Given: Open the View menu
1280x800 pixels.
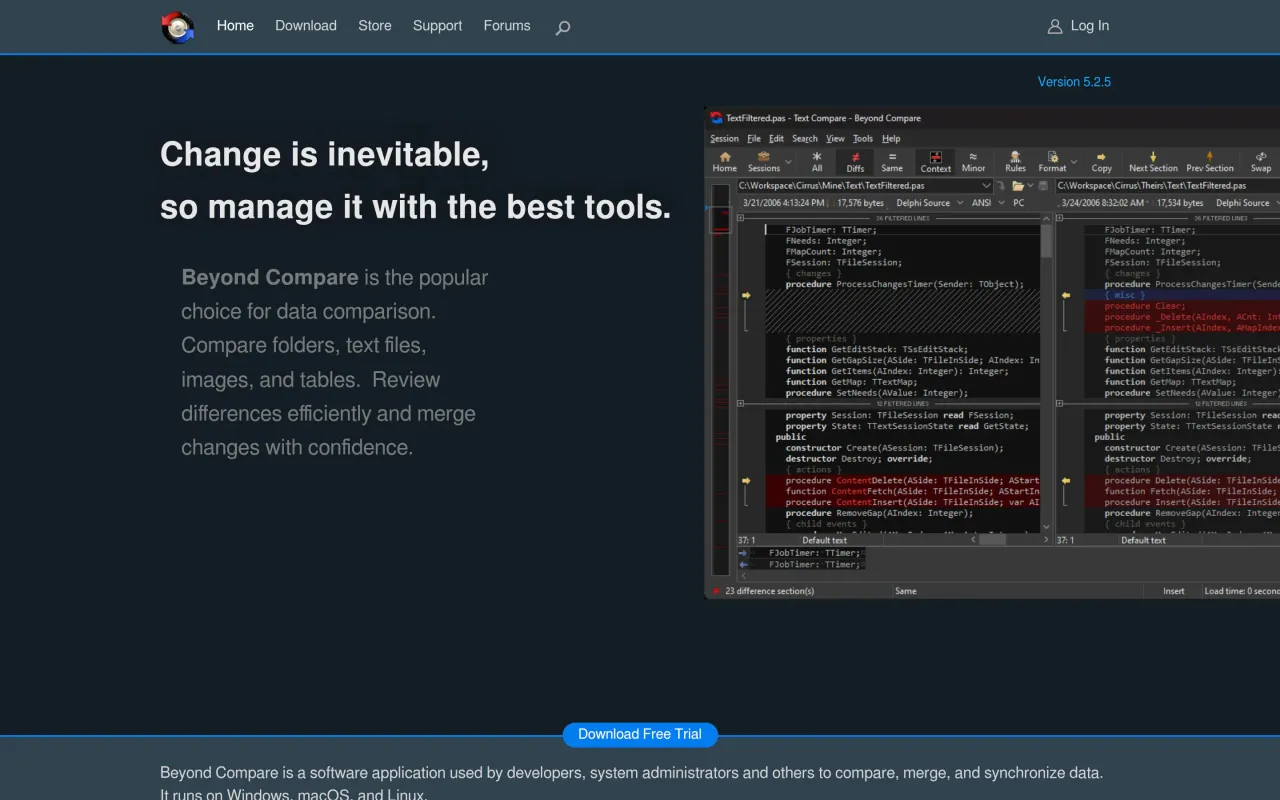Looking at the screenshot, I should [835, 139].
